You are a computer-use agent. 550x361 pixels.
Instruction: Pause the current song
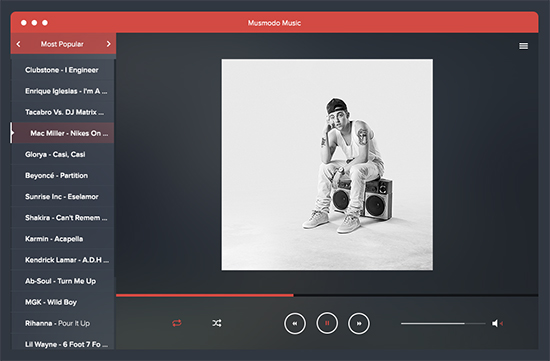tap(327, 323)
